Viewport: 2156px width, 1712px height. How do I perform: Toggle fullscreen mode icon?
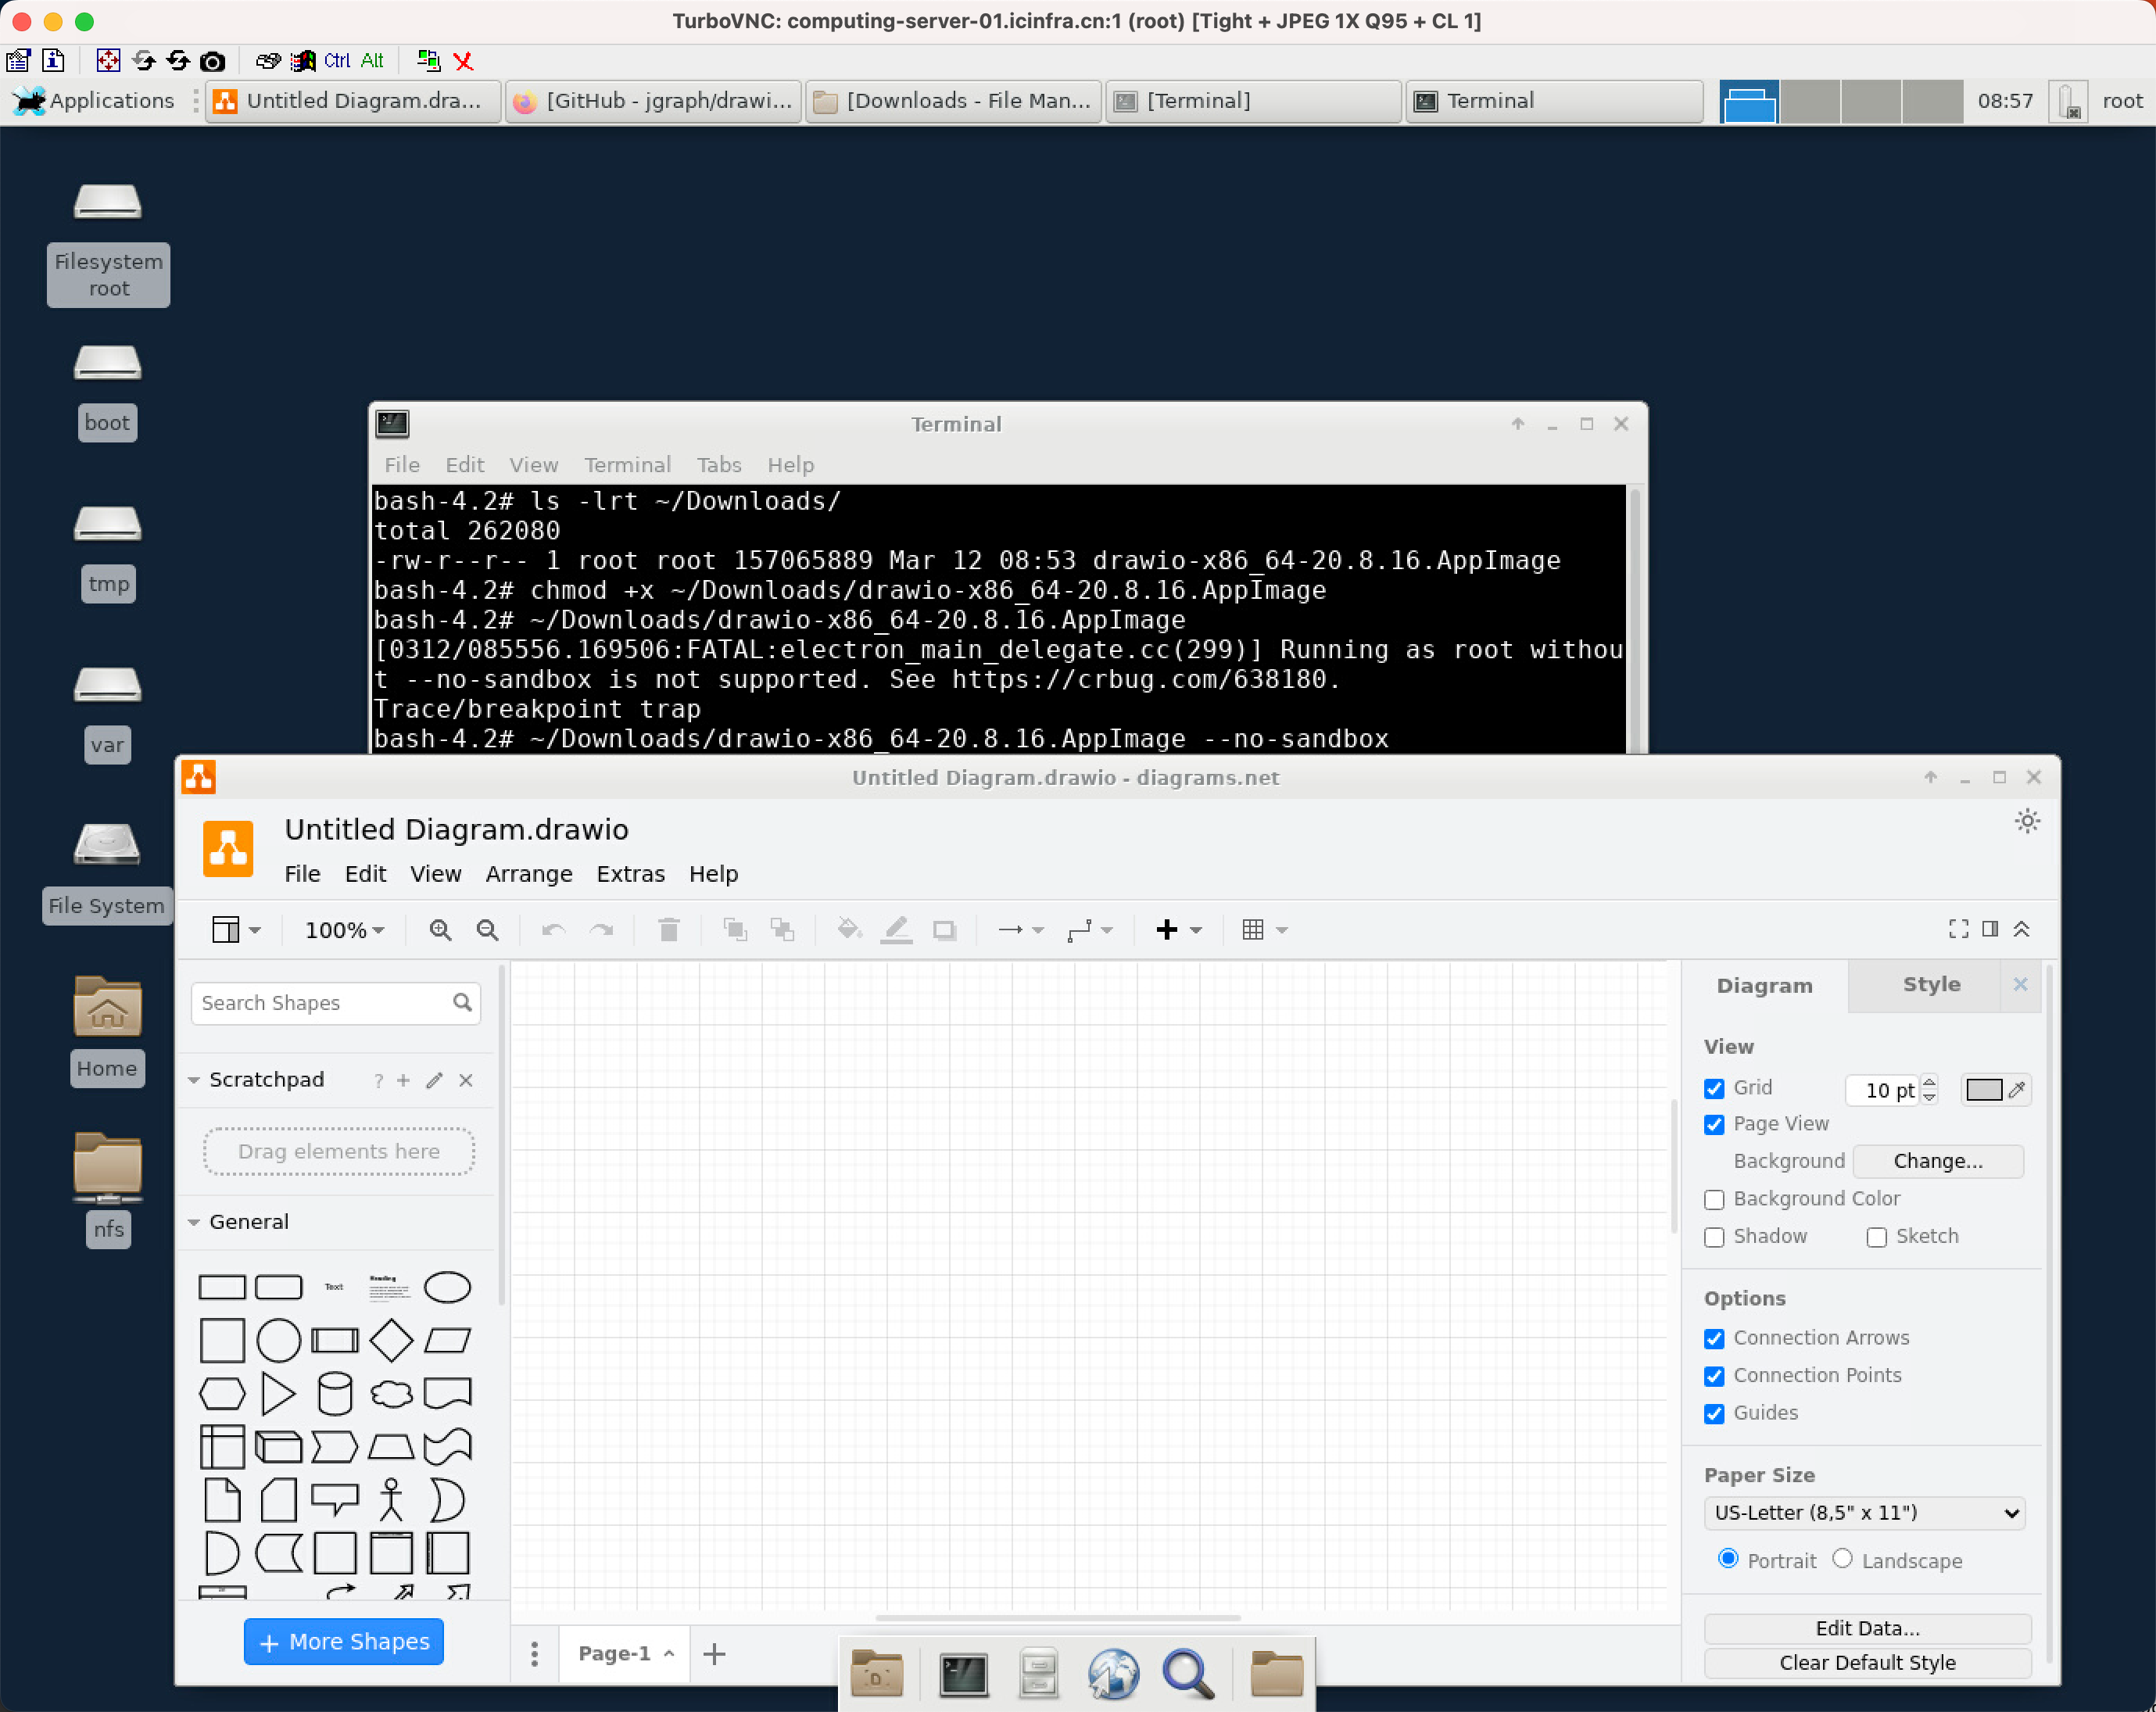pos(1958,929)
